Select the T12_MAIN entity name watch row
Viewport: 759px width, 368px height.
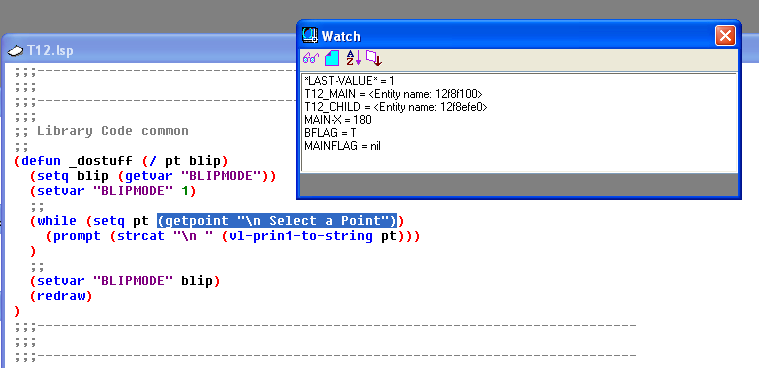393,93
